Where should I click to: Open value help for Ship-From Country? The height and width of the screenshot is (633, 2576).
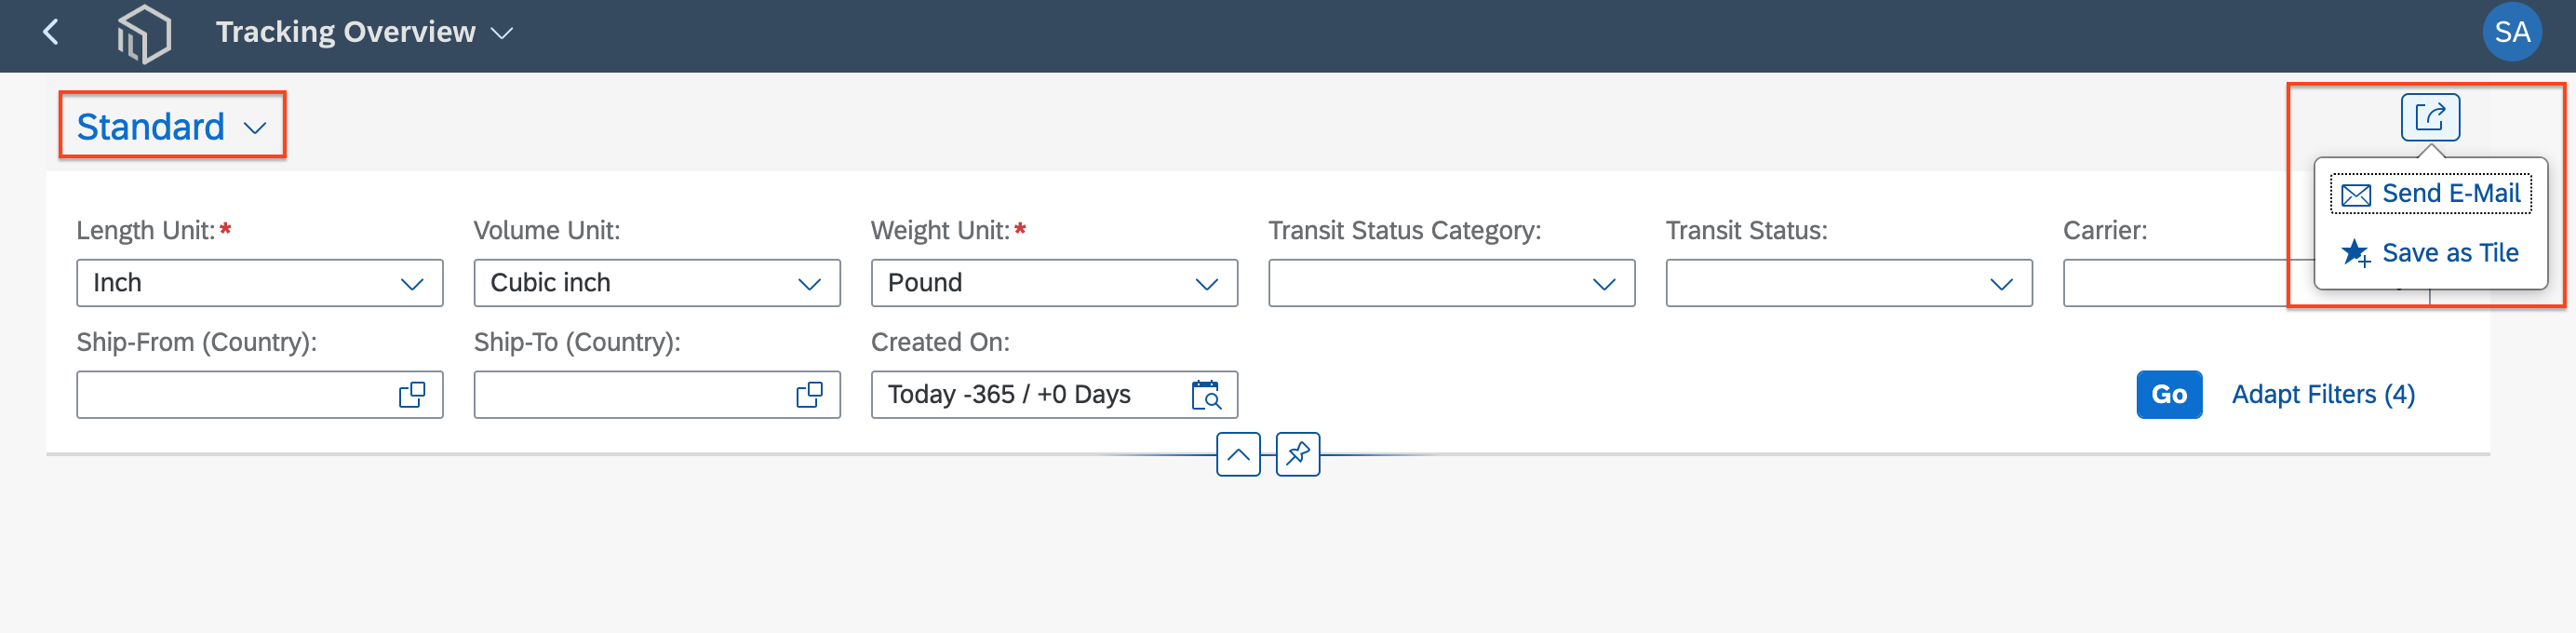coord(411,395)
